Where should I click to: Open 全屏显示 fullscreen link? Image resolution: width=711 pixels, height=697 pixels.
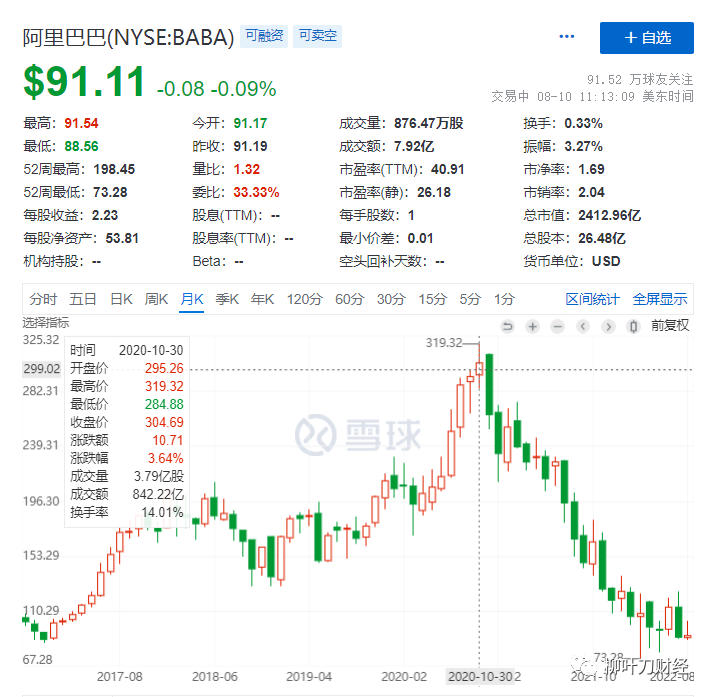660,299
